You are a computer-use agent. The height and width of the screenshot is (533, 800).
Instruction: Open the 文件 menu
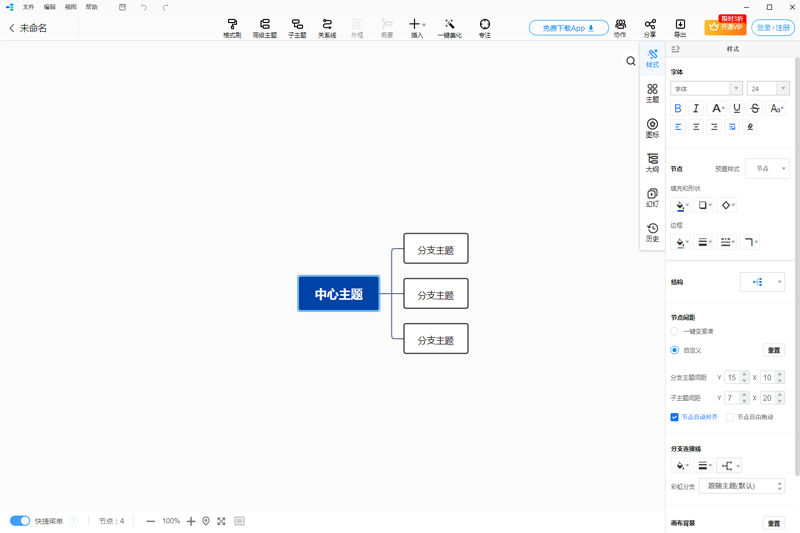(28, 7)
